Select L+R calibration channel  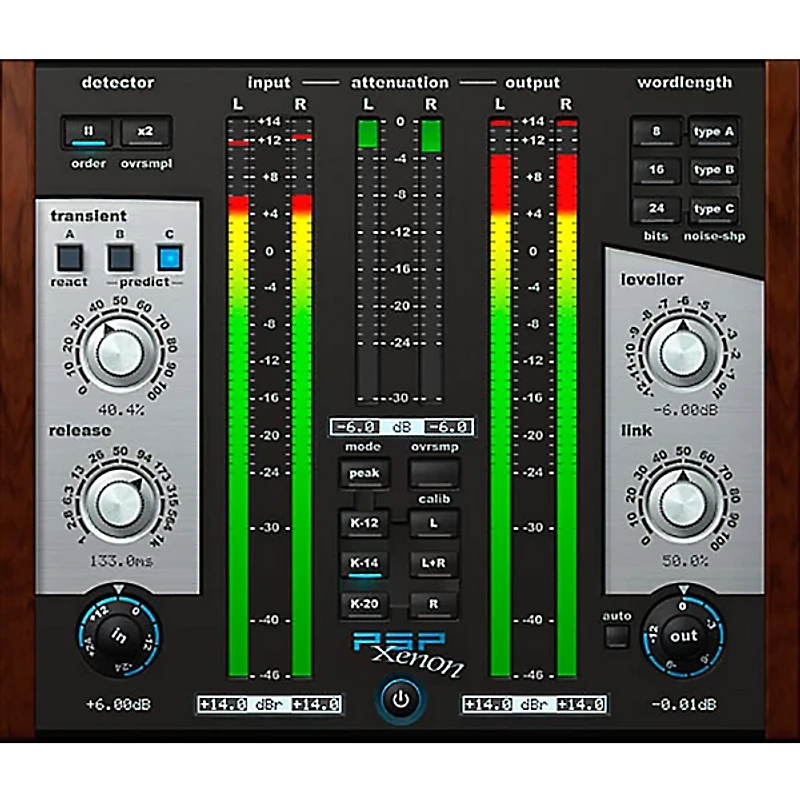(x=431, y=562)
